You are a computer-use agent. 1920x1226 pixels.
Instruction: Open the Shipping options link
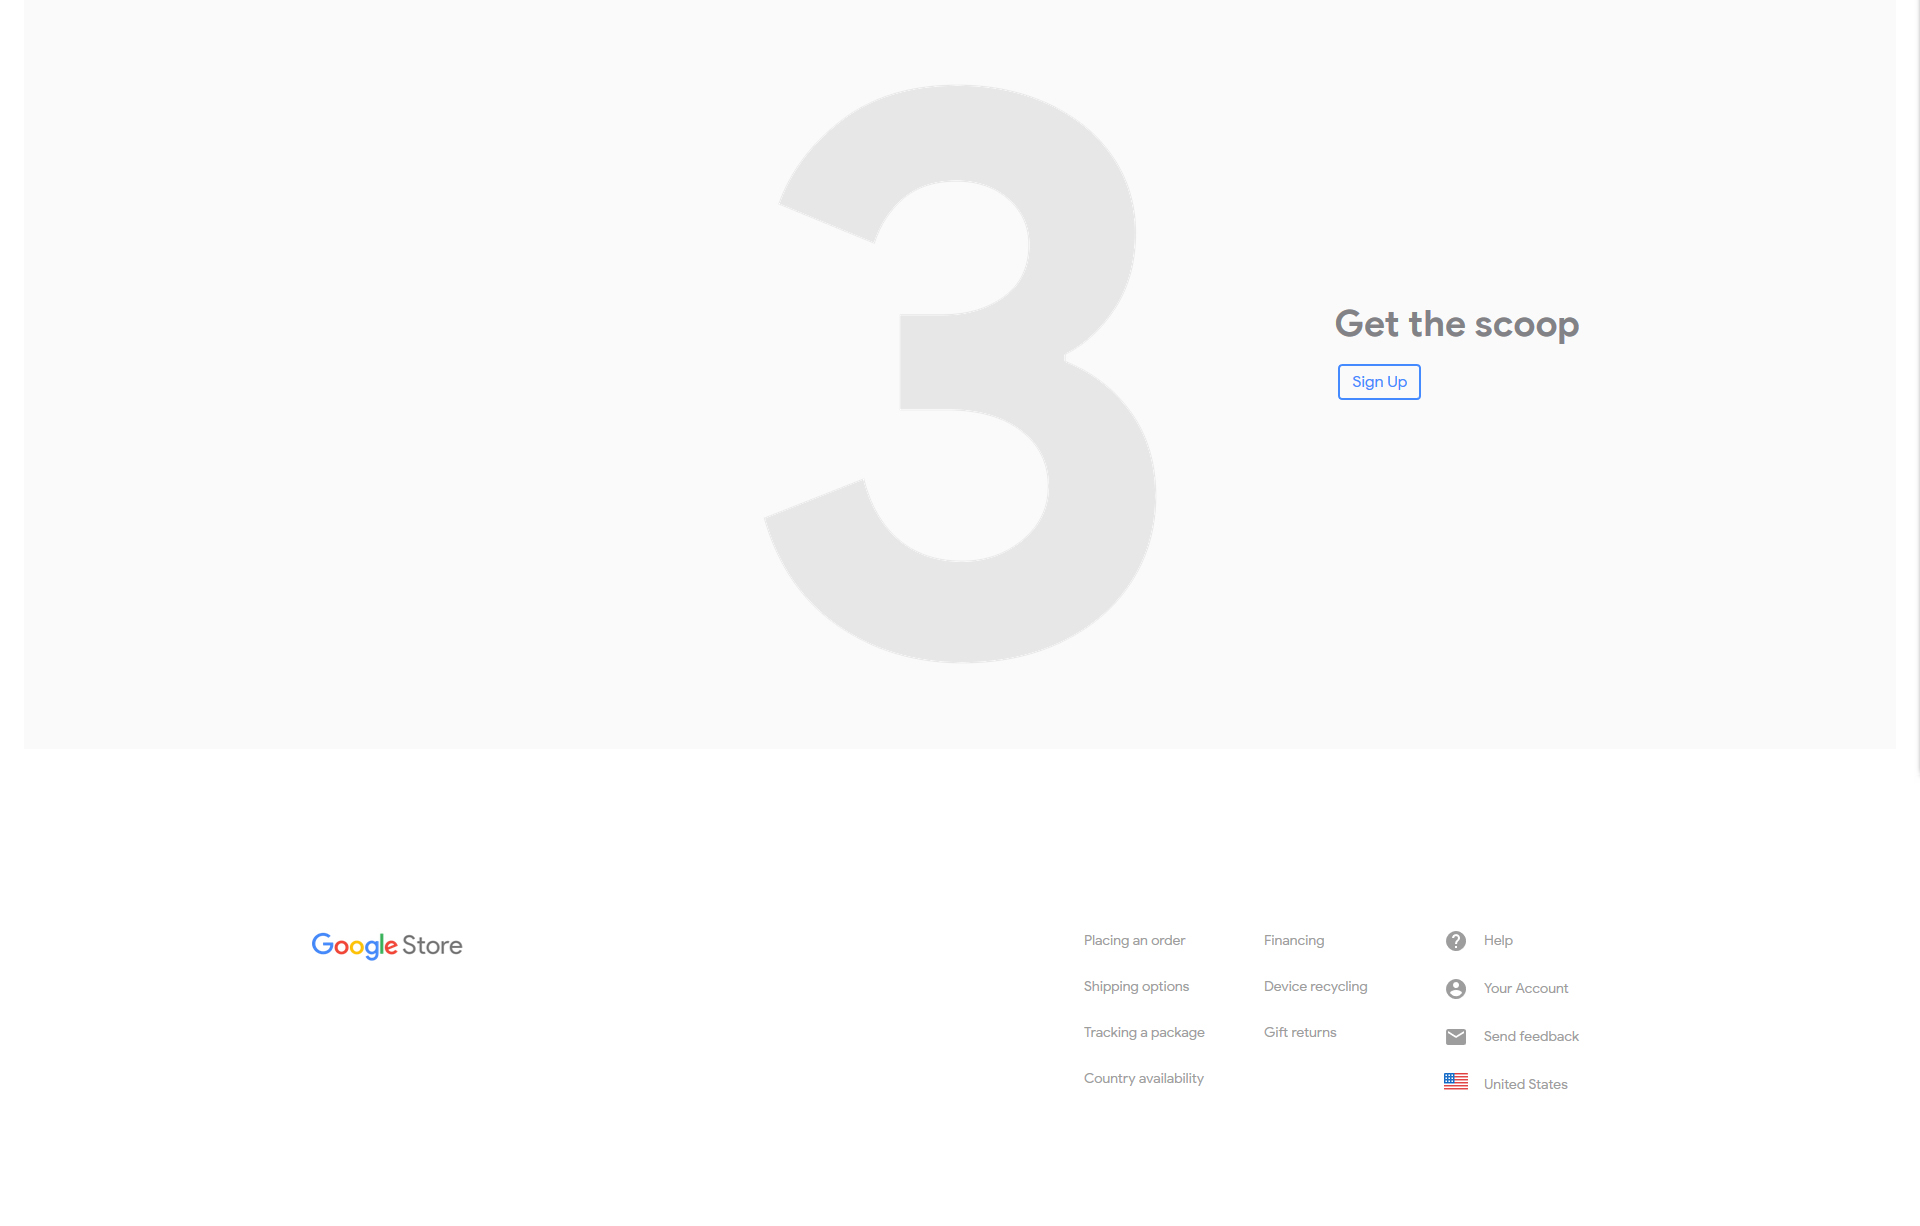(1136, 987)
